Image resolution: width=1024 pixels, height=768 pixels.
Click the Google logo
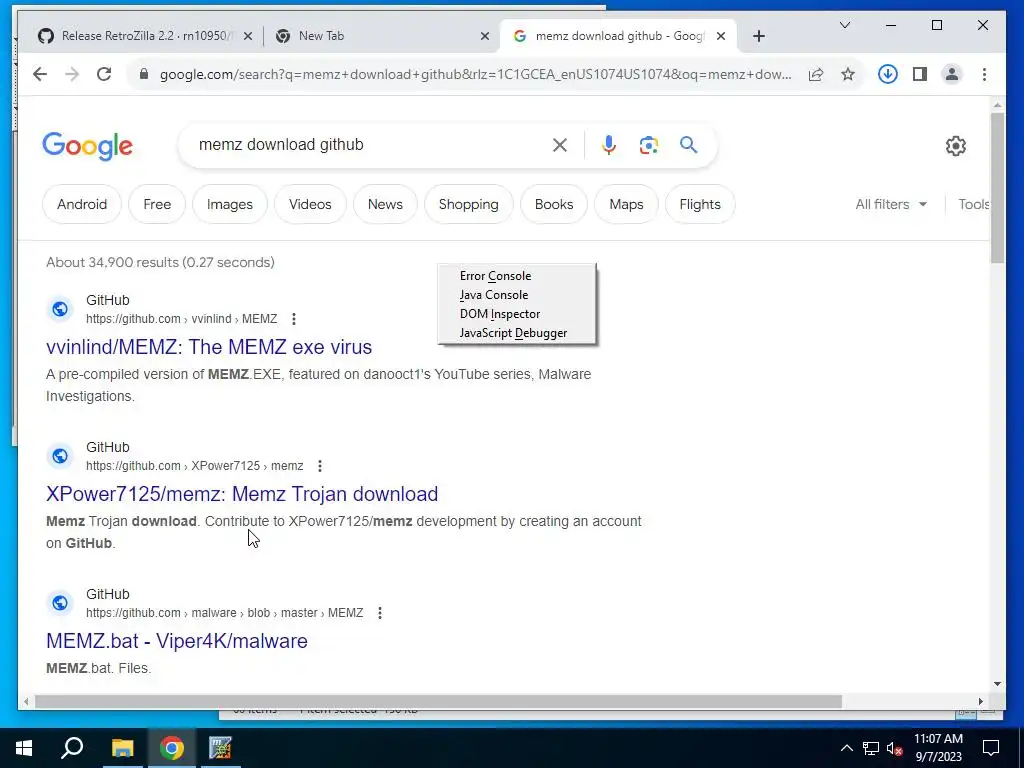tap(88, 146)
